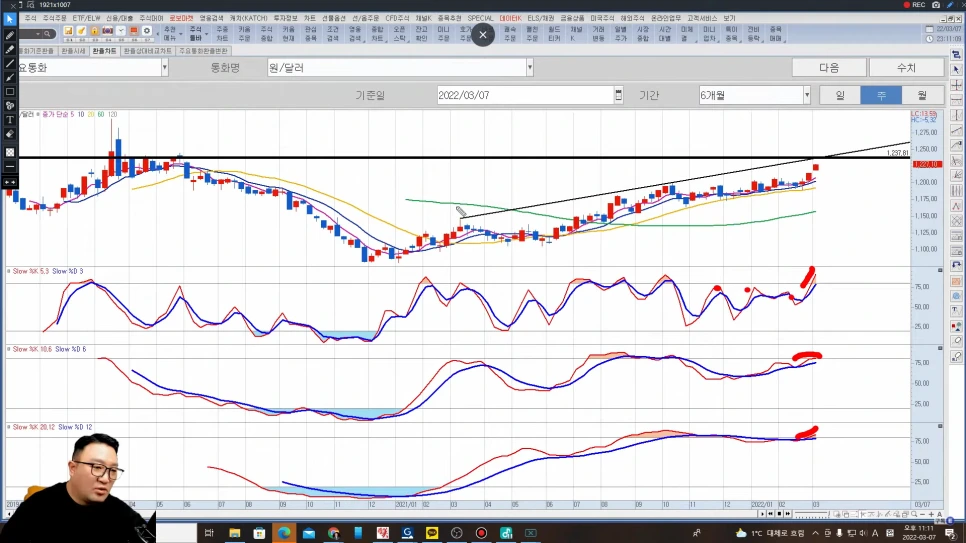Click the 다음 button

coord(829,68)
